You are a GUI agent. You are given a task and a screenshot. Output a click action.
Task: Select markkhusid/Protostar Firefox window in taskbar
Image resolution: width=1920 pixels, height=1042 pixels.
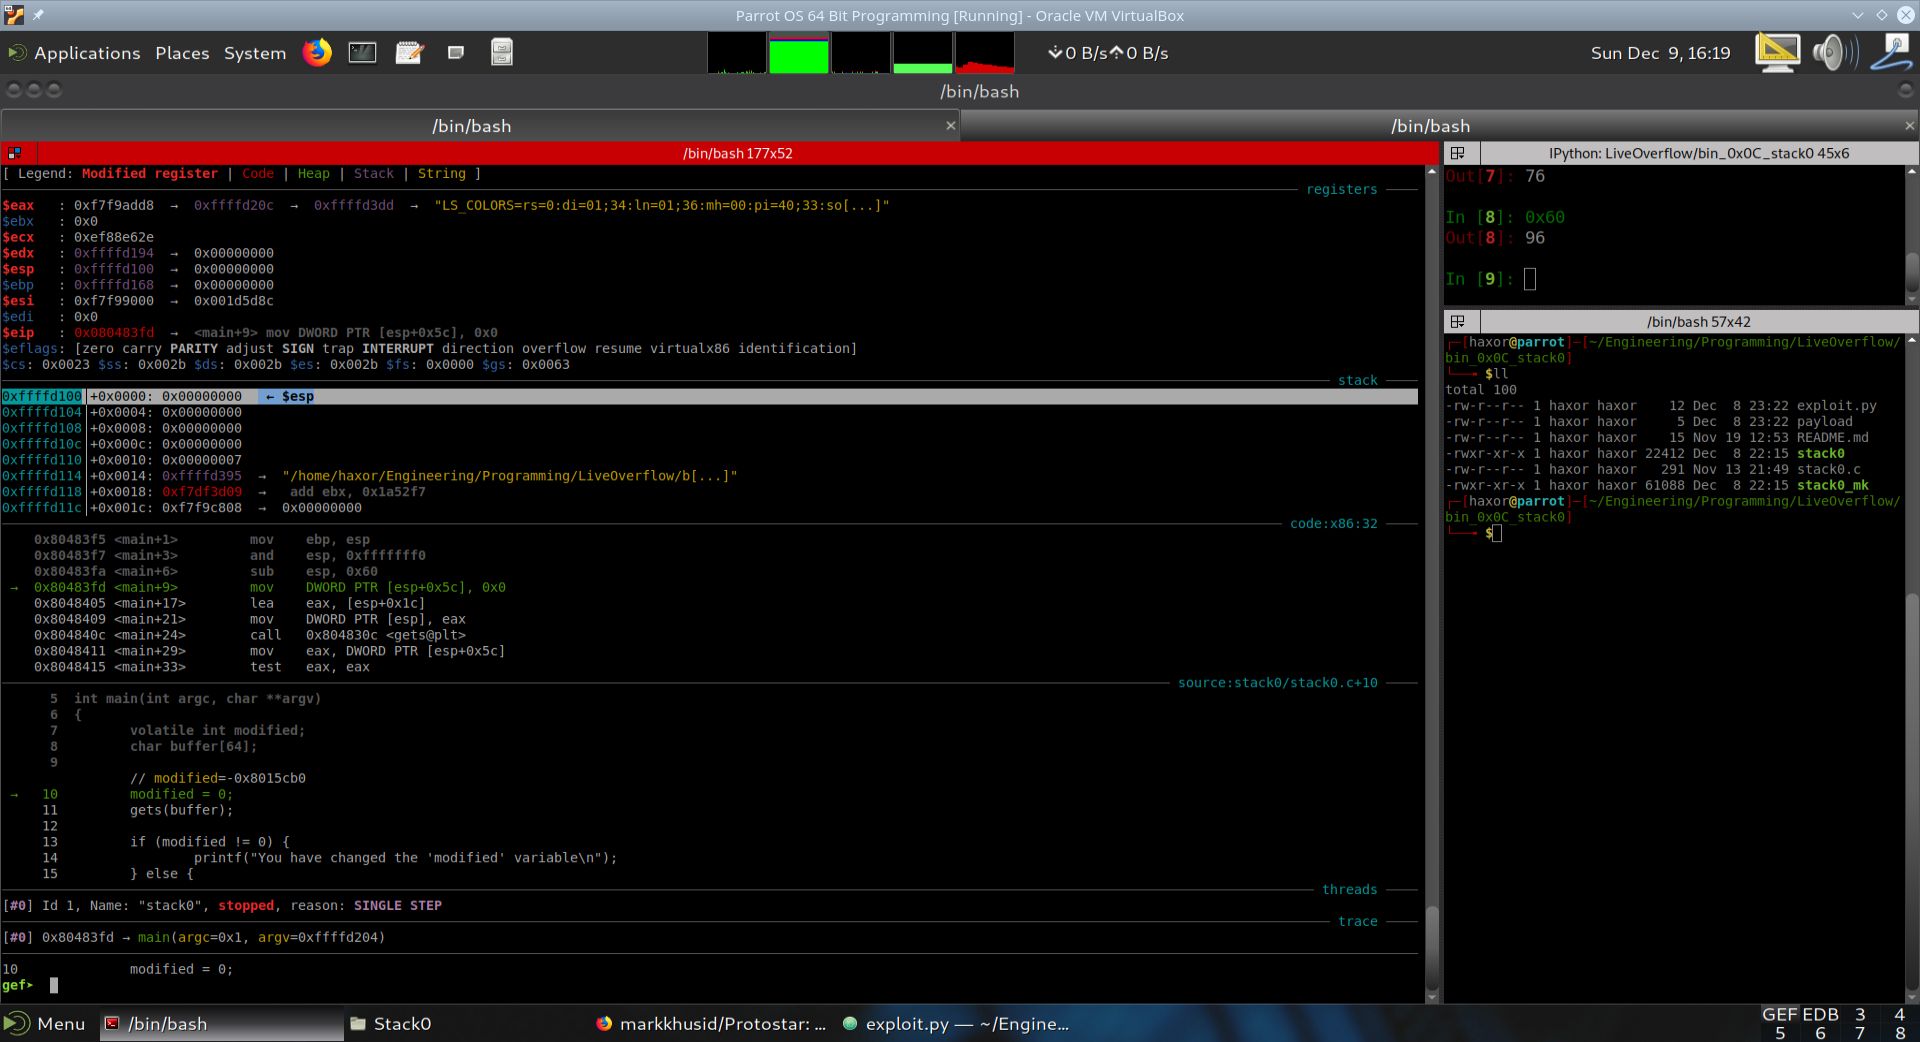711,1023
